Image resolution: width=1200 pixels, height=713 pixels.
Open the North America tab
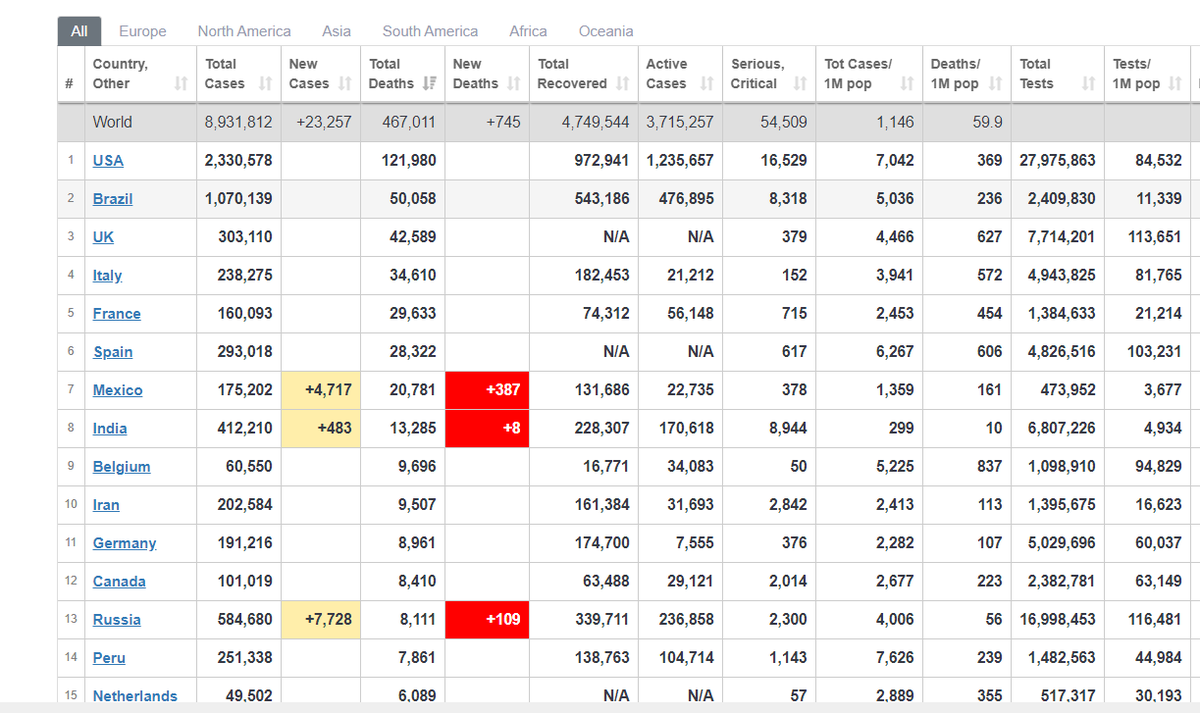pos(244,31)
